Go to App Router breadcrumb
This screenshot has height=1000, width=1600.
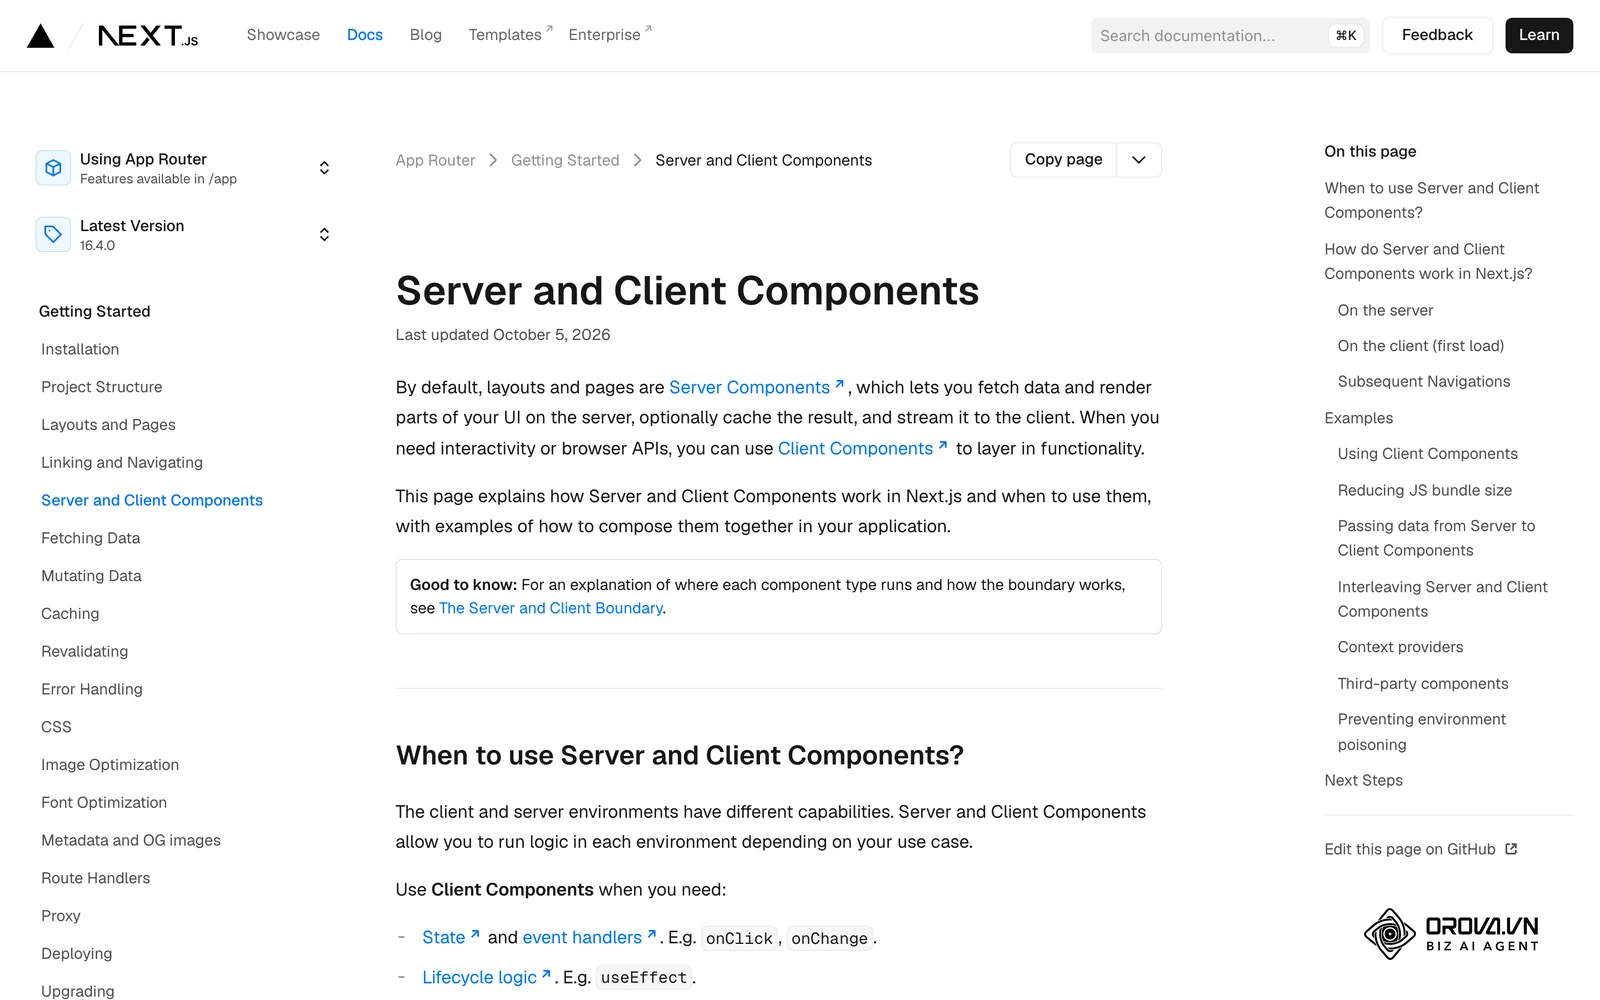435,160
